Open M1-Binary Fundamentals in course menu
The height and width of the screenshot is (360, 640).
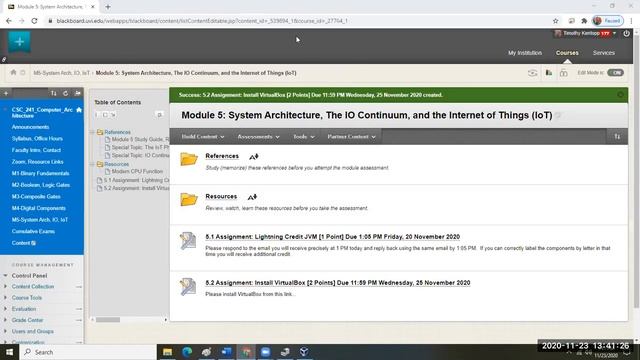40,173
